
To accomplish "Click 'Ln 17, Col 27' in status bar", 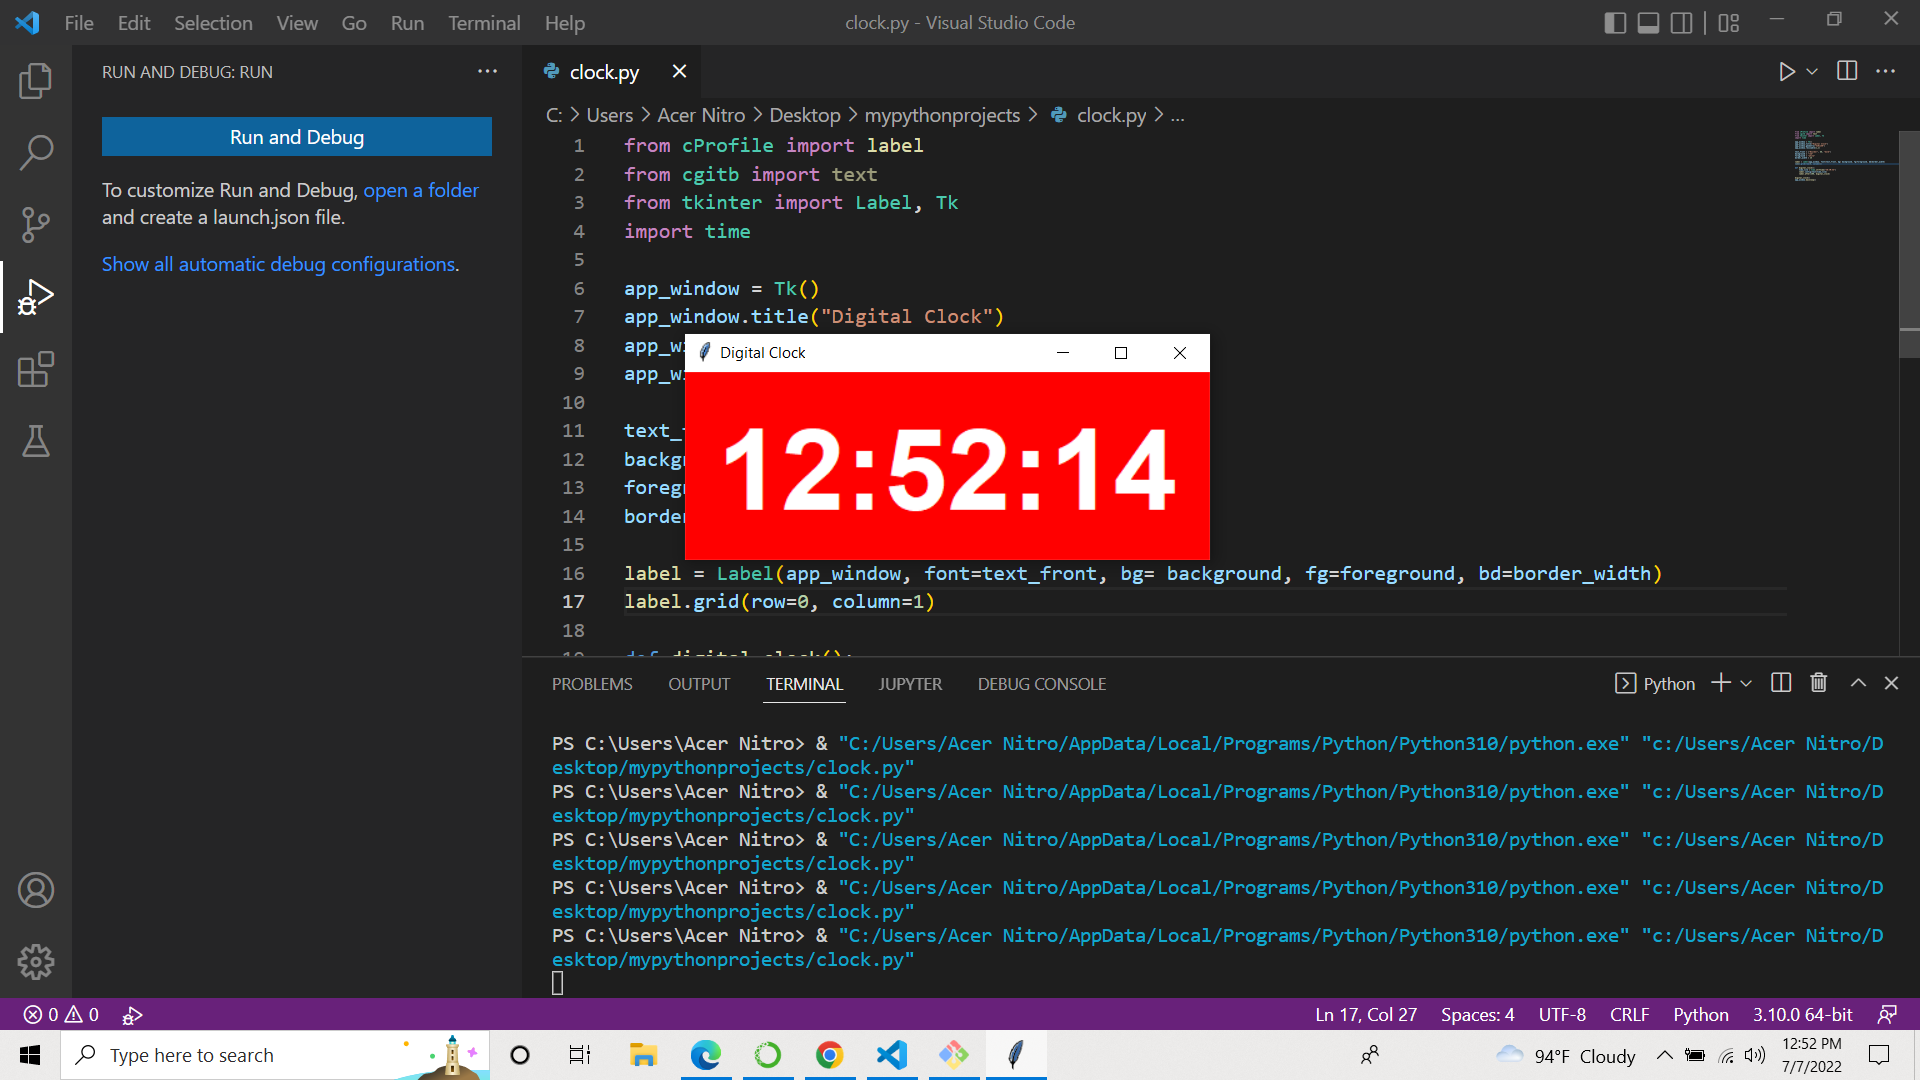I will [x=1366, y=1014].
